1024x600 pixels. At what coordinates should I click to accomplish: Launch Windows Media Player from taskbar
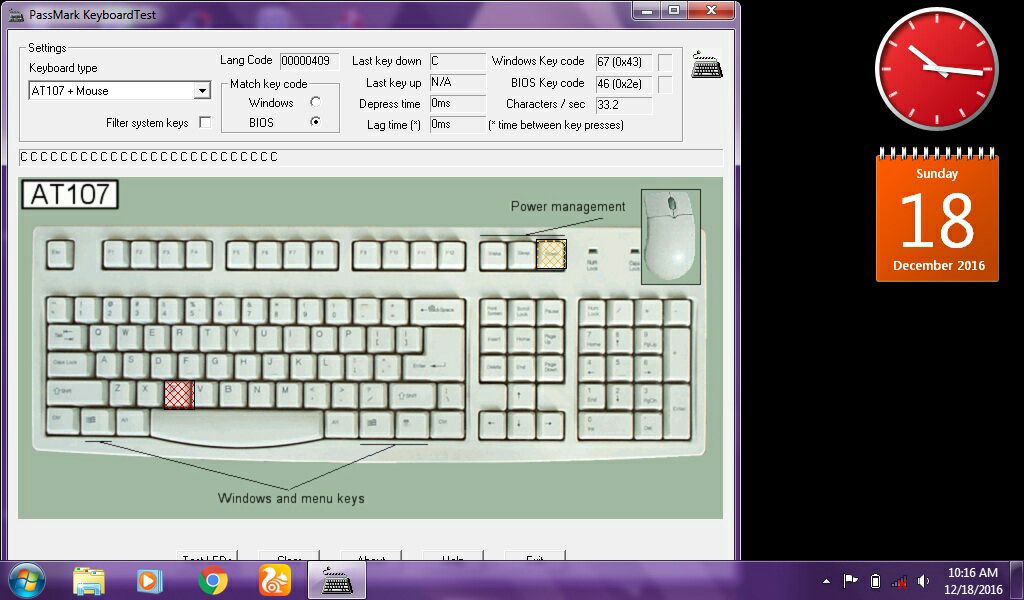150,580
